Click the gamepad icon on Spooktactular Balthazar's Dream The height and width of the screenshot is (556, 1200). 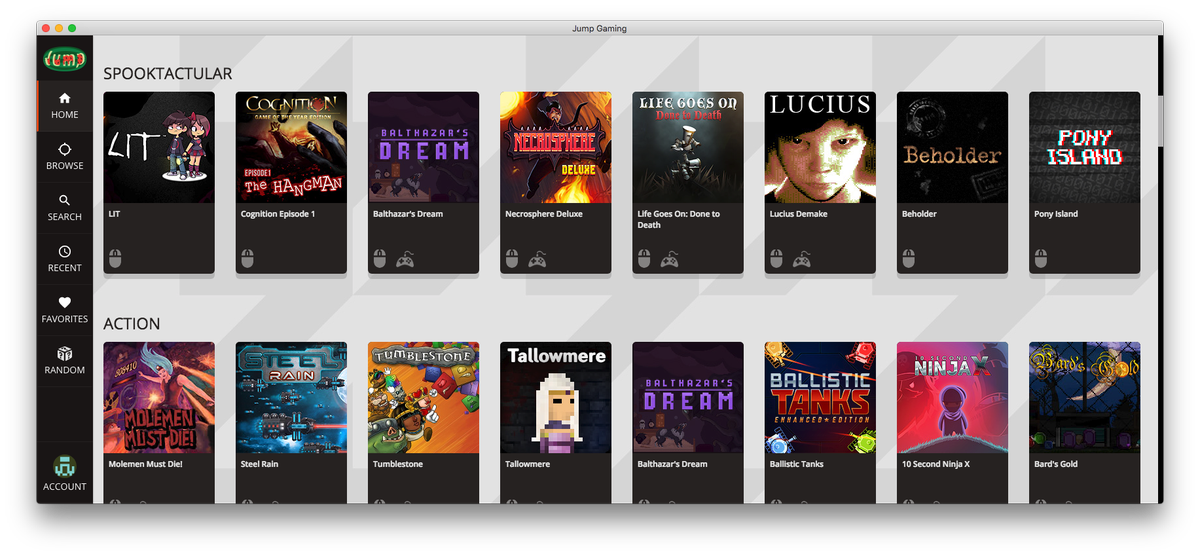pos(405,260)
